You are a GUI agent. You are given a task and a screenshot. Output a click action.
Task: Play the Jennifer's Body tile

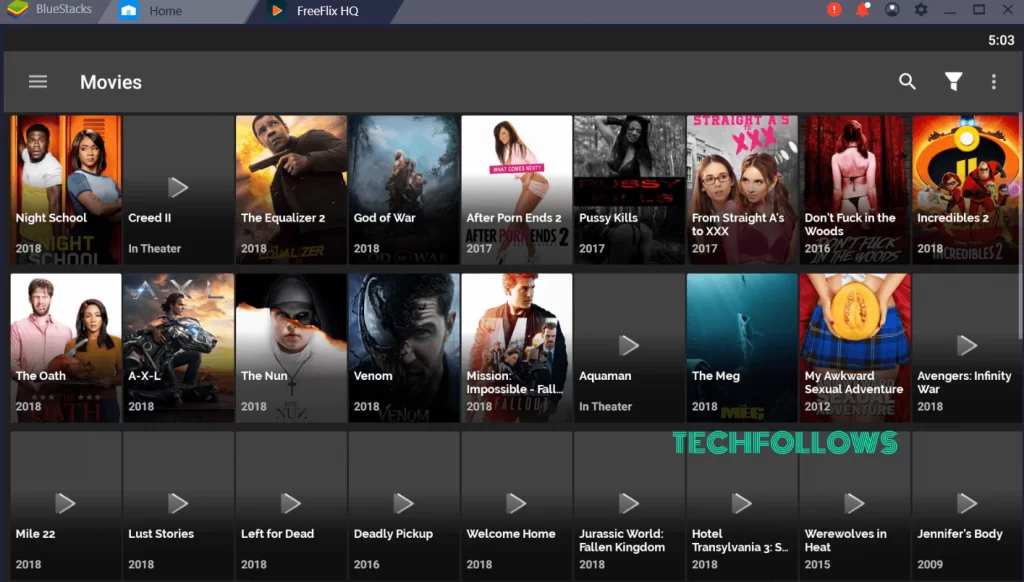(966, 506)
